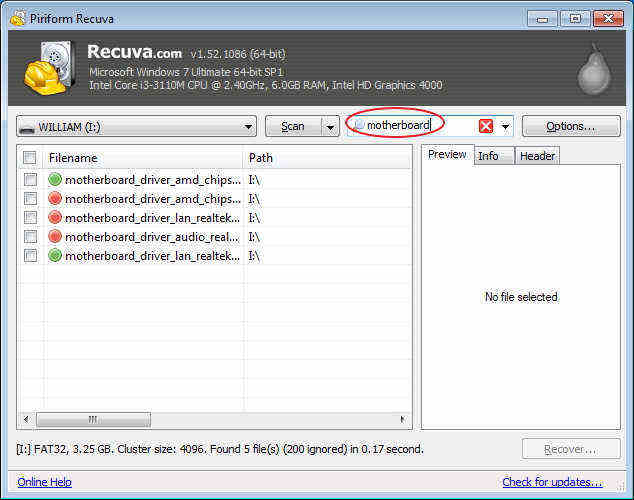Click the Check for updates link
This screenshot has height=500, width=634.
pos(552,482)
